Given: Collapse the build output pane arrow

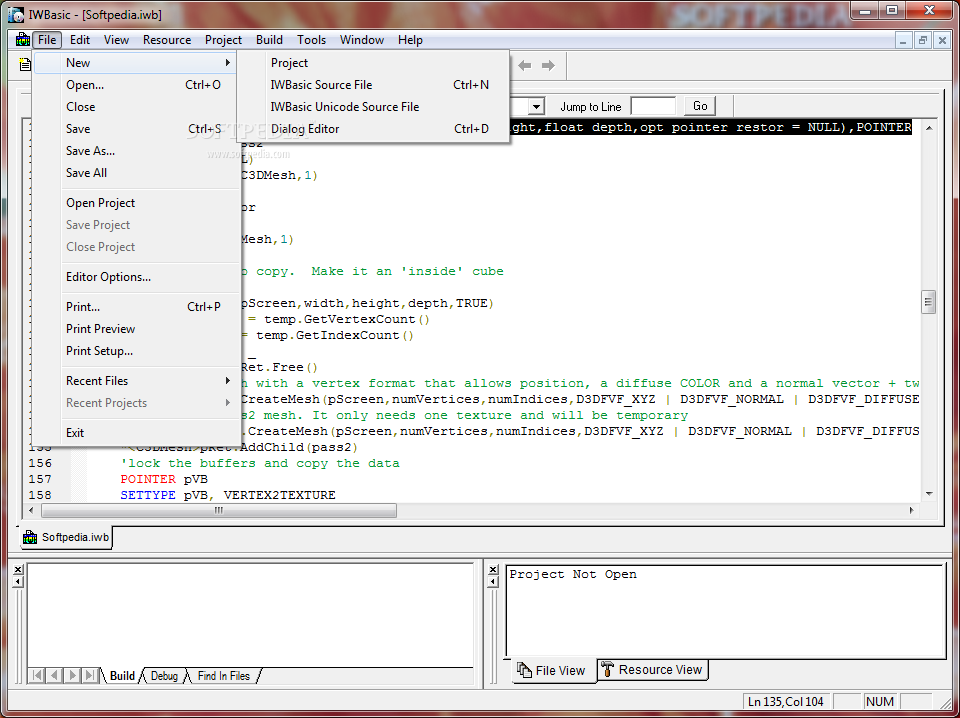Looking at the screenshot, I should pyautogui.click(x=18, y=582).
